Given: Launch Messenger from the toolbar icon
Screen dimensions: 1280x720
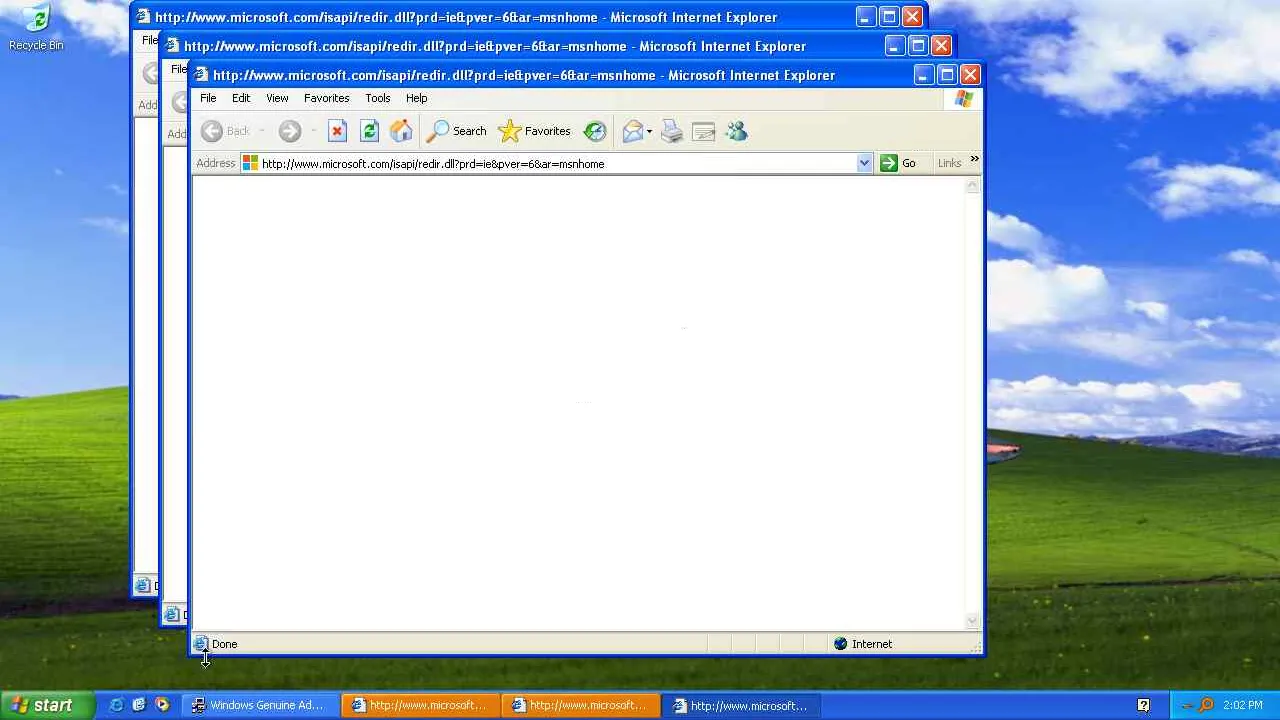Looking at the screenshot, I should click(x=737, y=131).
